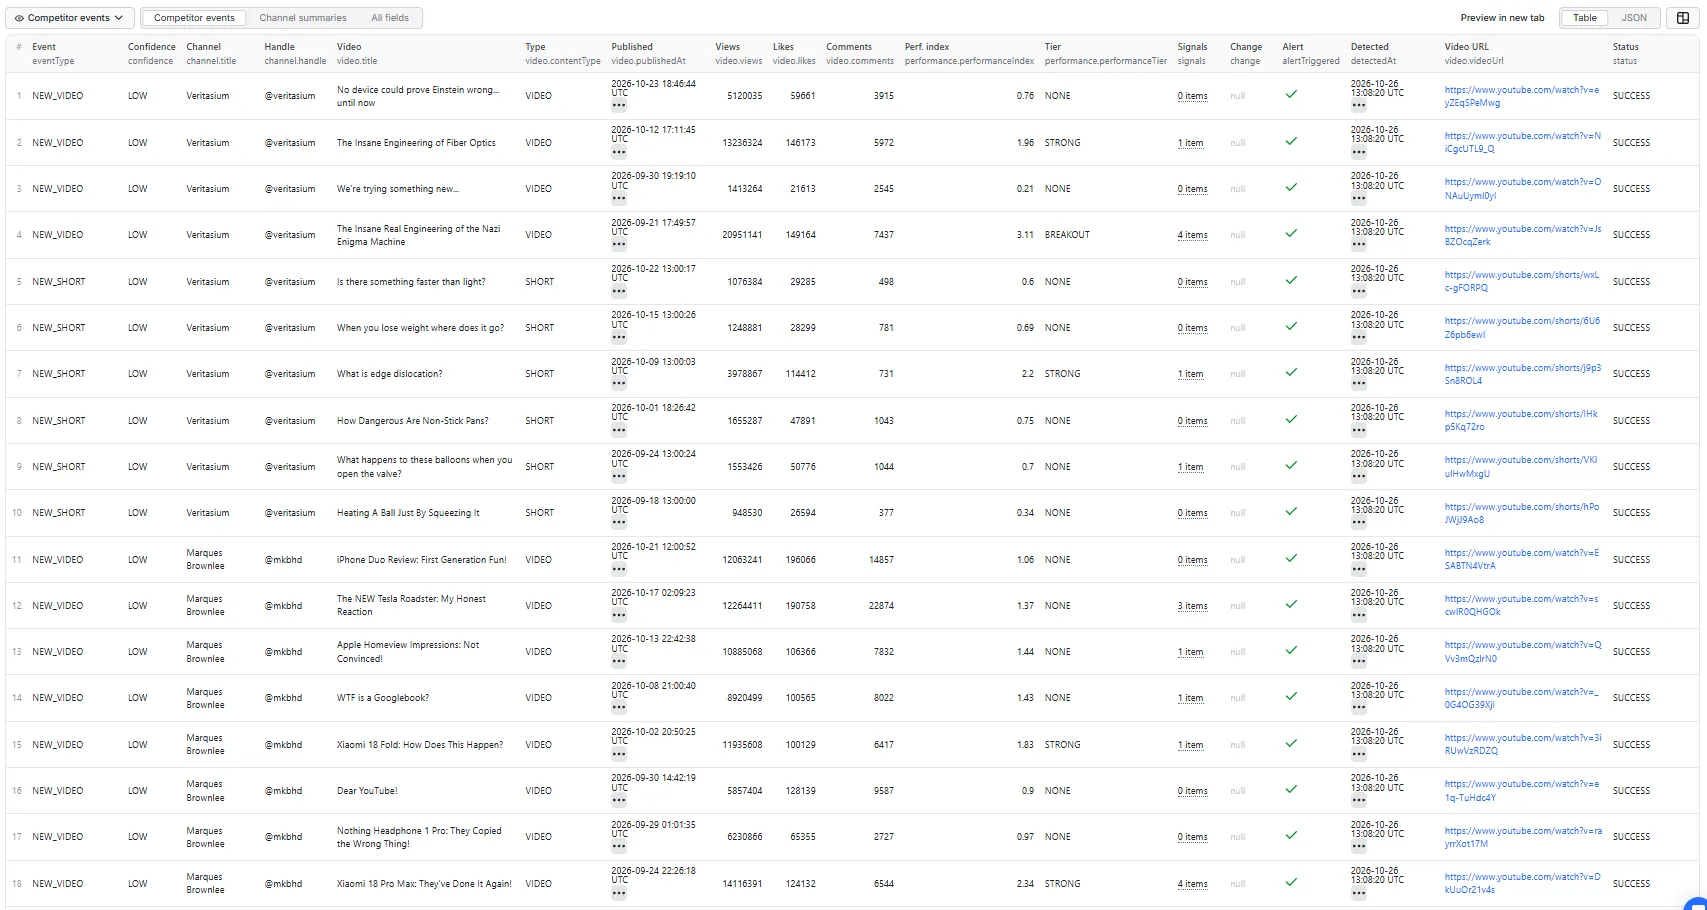The image size is (1707, 910).
Task: Select views value 20951141
Action: click(x=742, y=235)
